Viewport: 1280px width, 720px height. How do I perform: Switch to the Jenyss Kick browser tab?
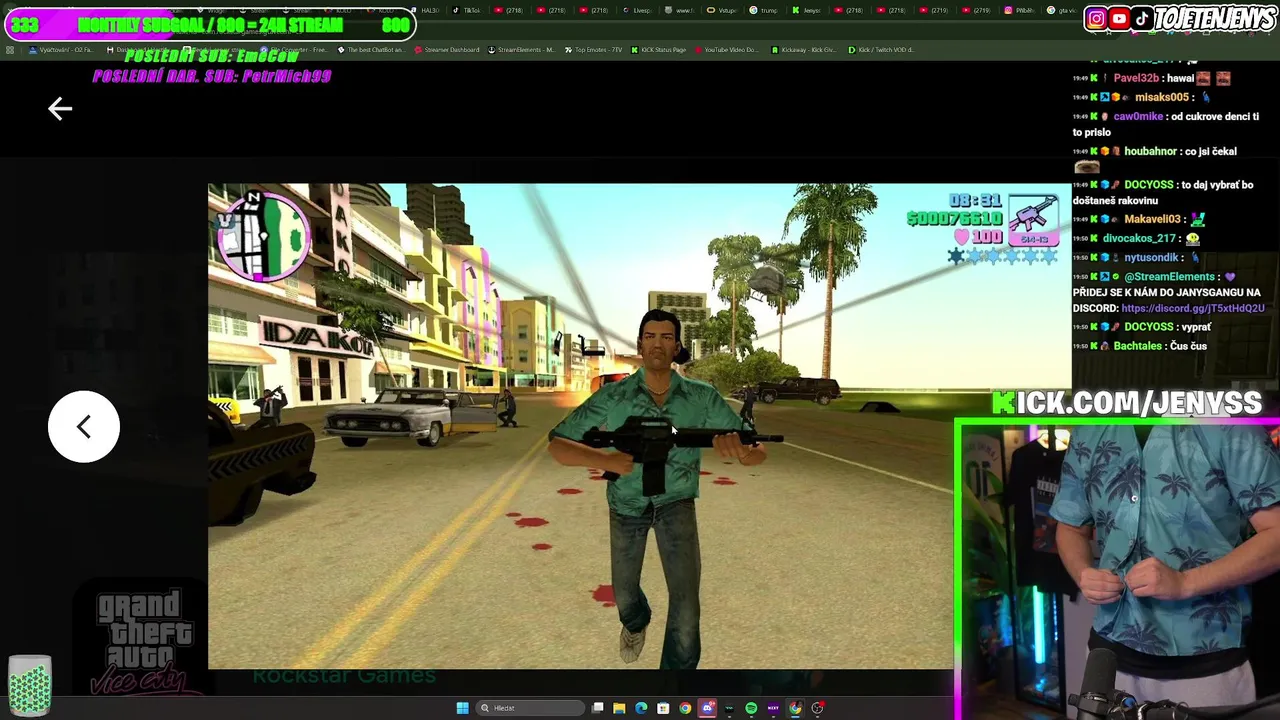pyautogui.click(x=807, y=10)
